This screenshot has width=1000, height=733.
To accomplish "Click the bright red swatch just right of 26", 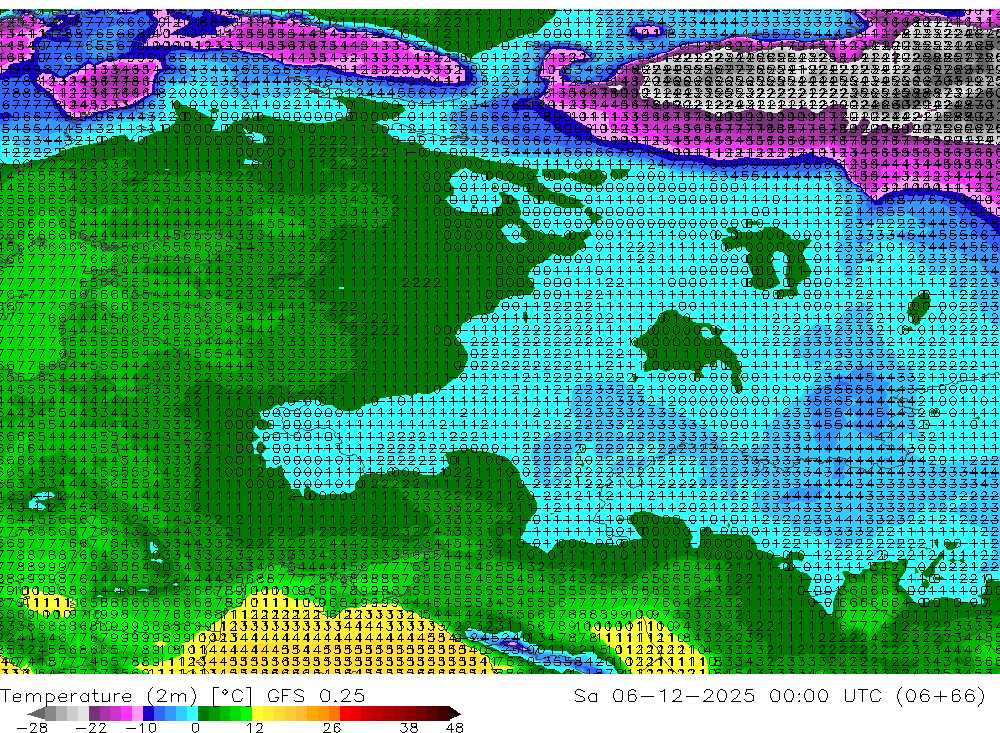I will (345, 713).
